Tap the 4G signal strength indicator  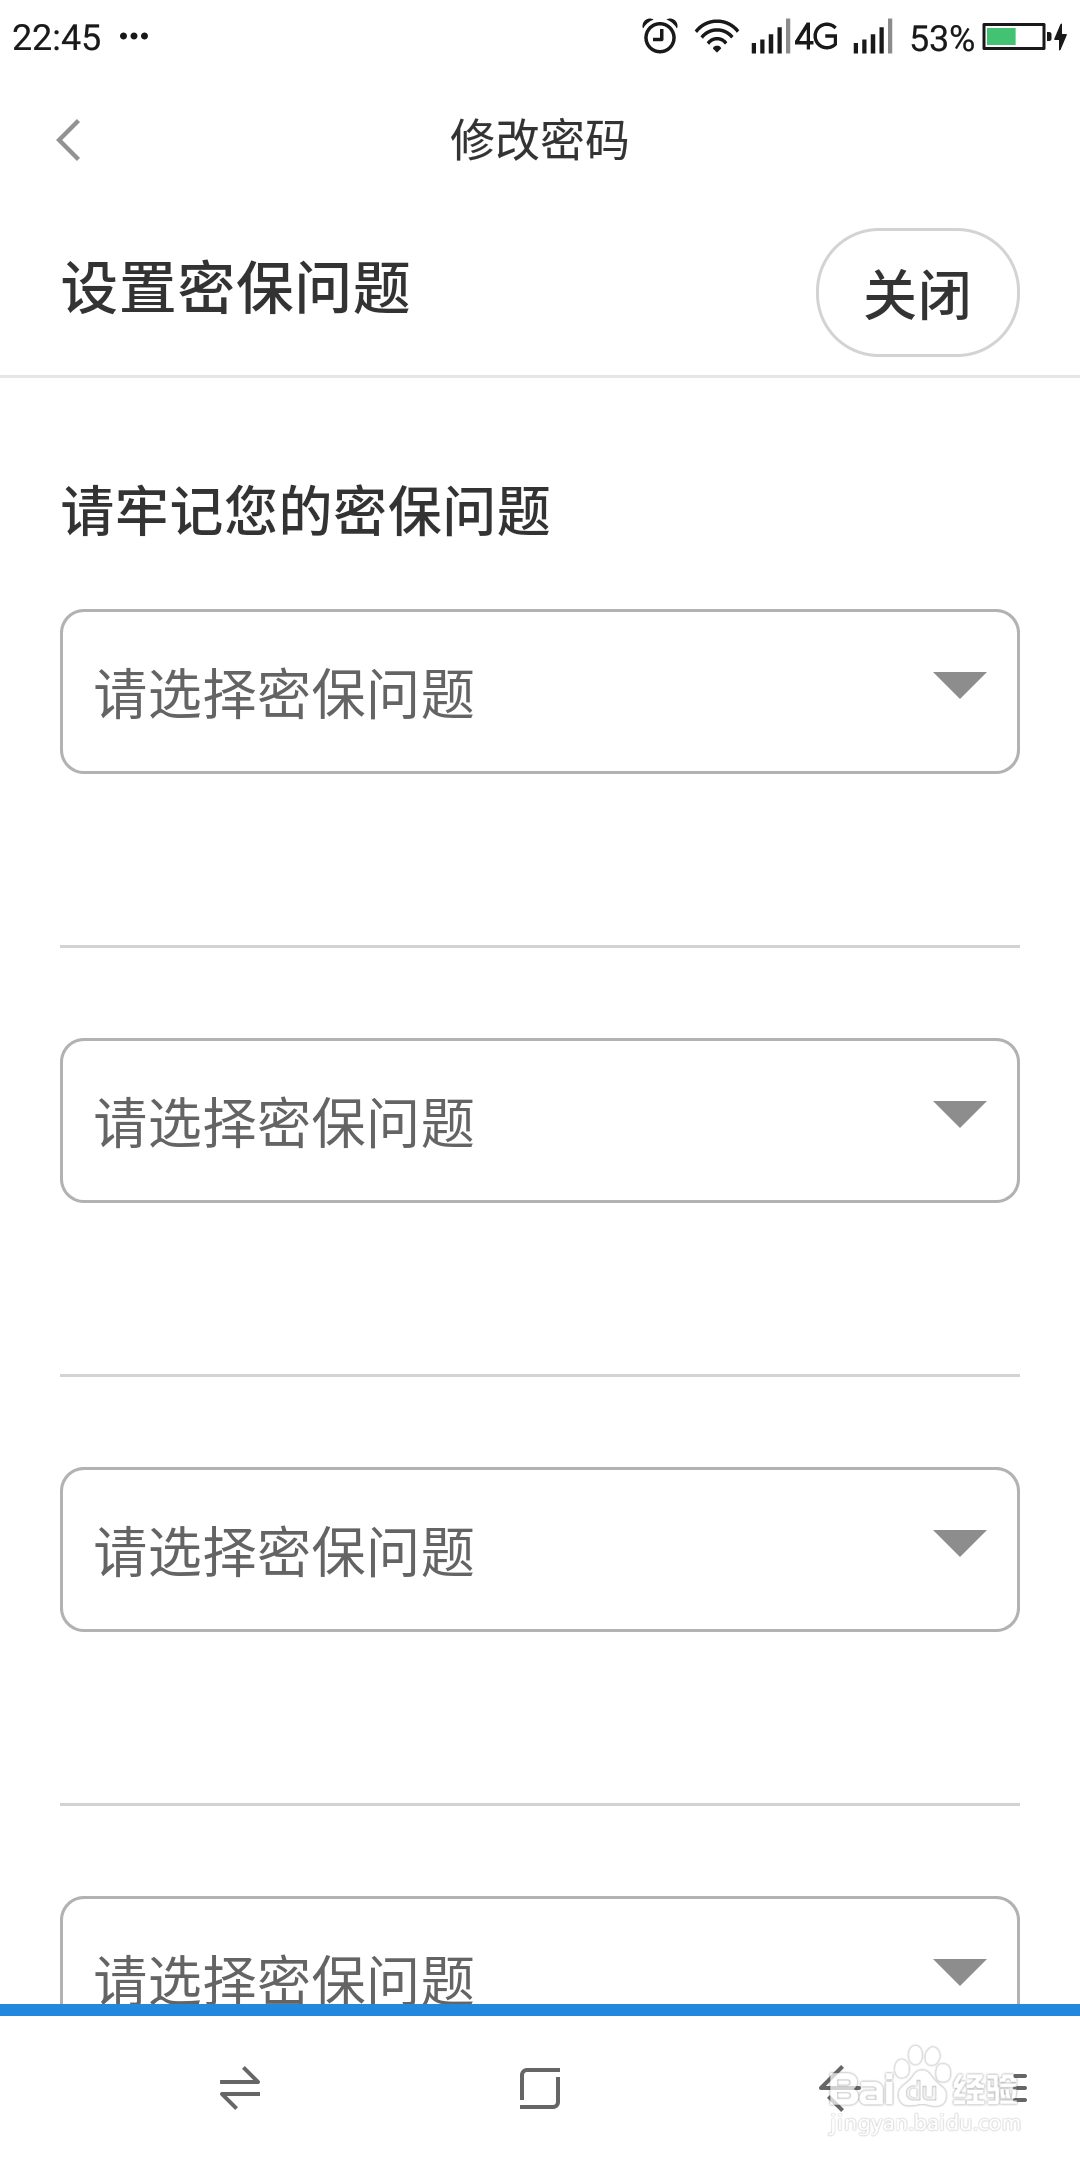(794, 38)
